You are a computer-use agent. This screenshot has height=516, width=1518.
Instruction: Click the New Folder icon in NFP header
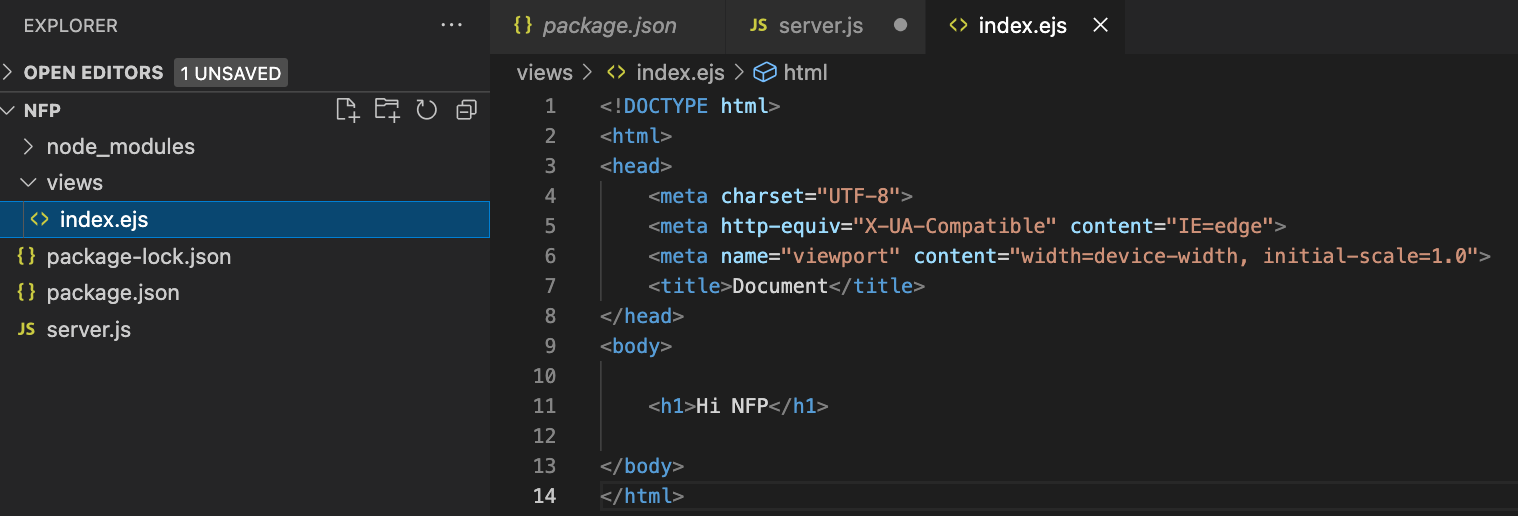(387, 110)
